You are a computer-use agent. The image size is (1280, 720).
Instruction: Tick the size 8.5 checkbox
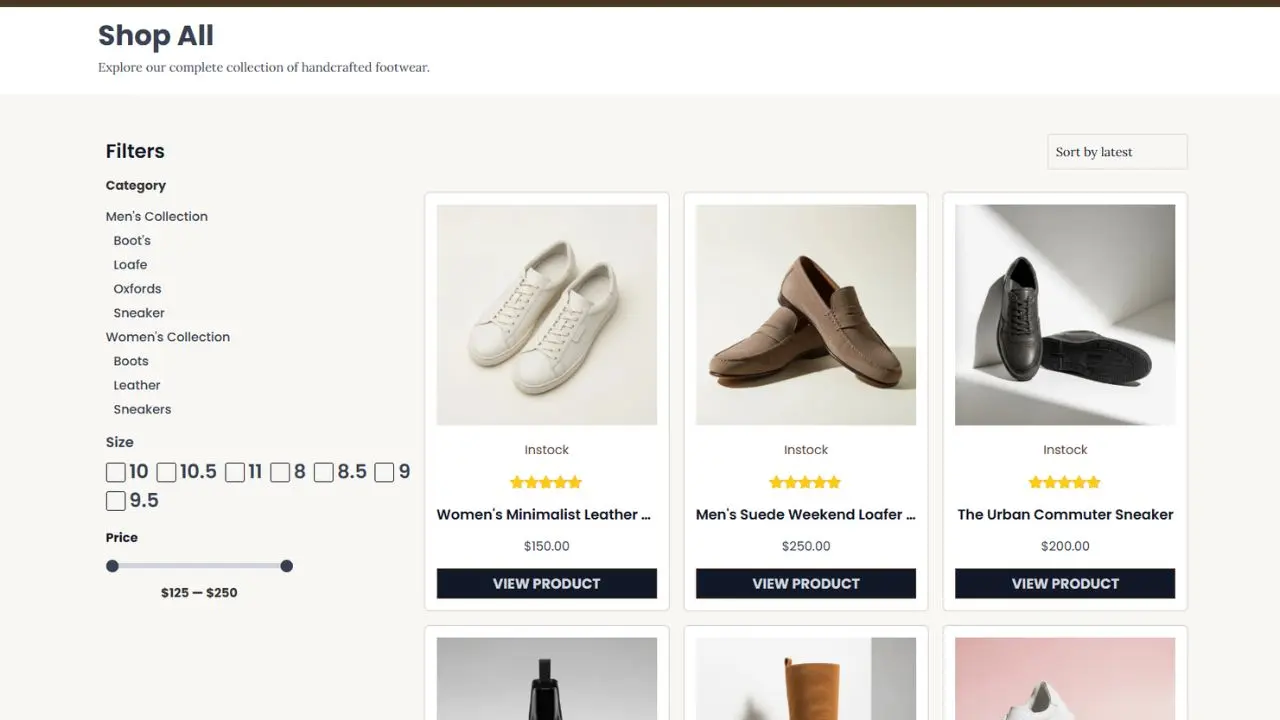coord(323,472)
